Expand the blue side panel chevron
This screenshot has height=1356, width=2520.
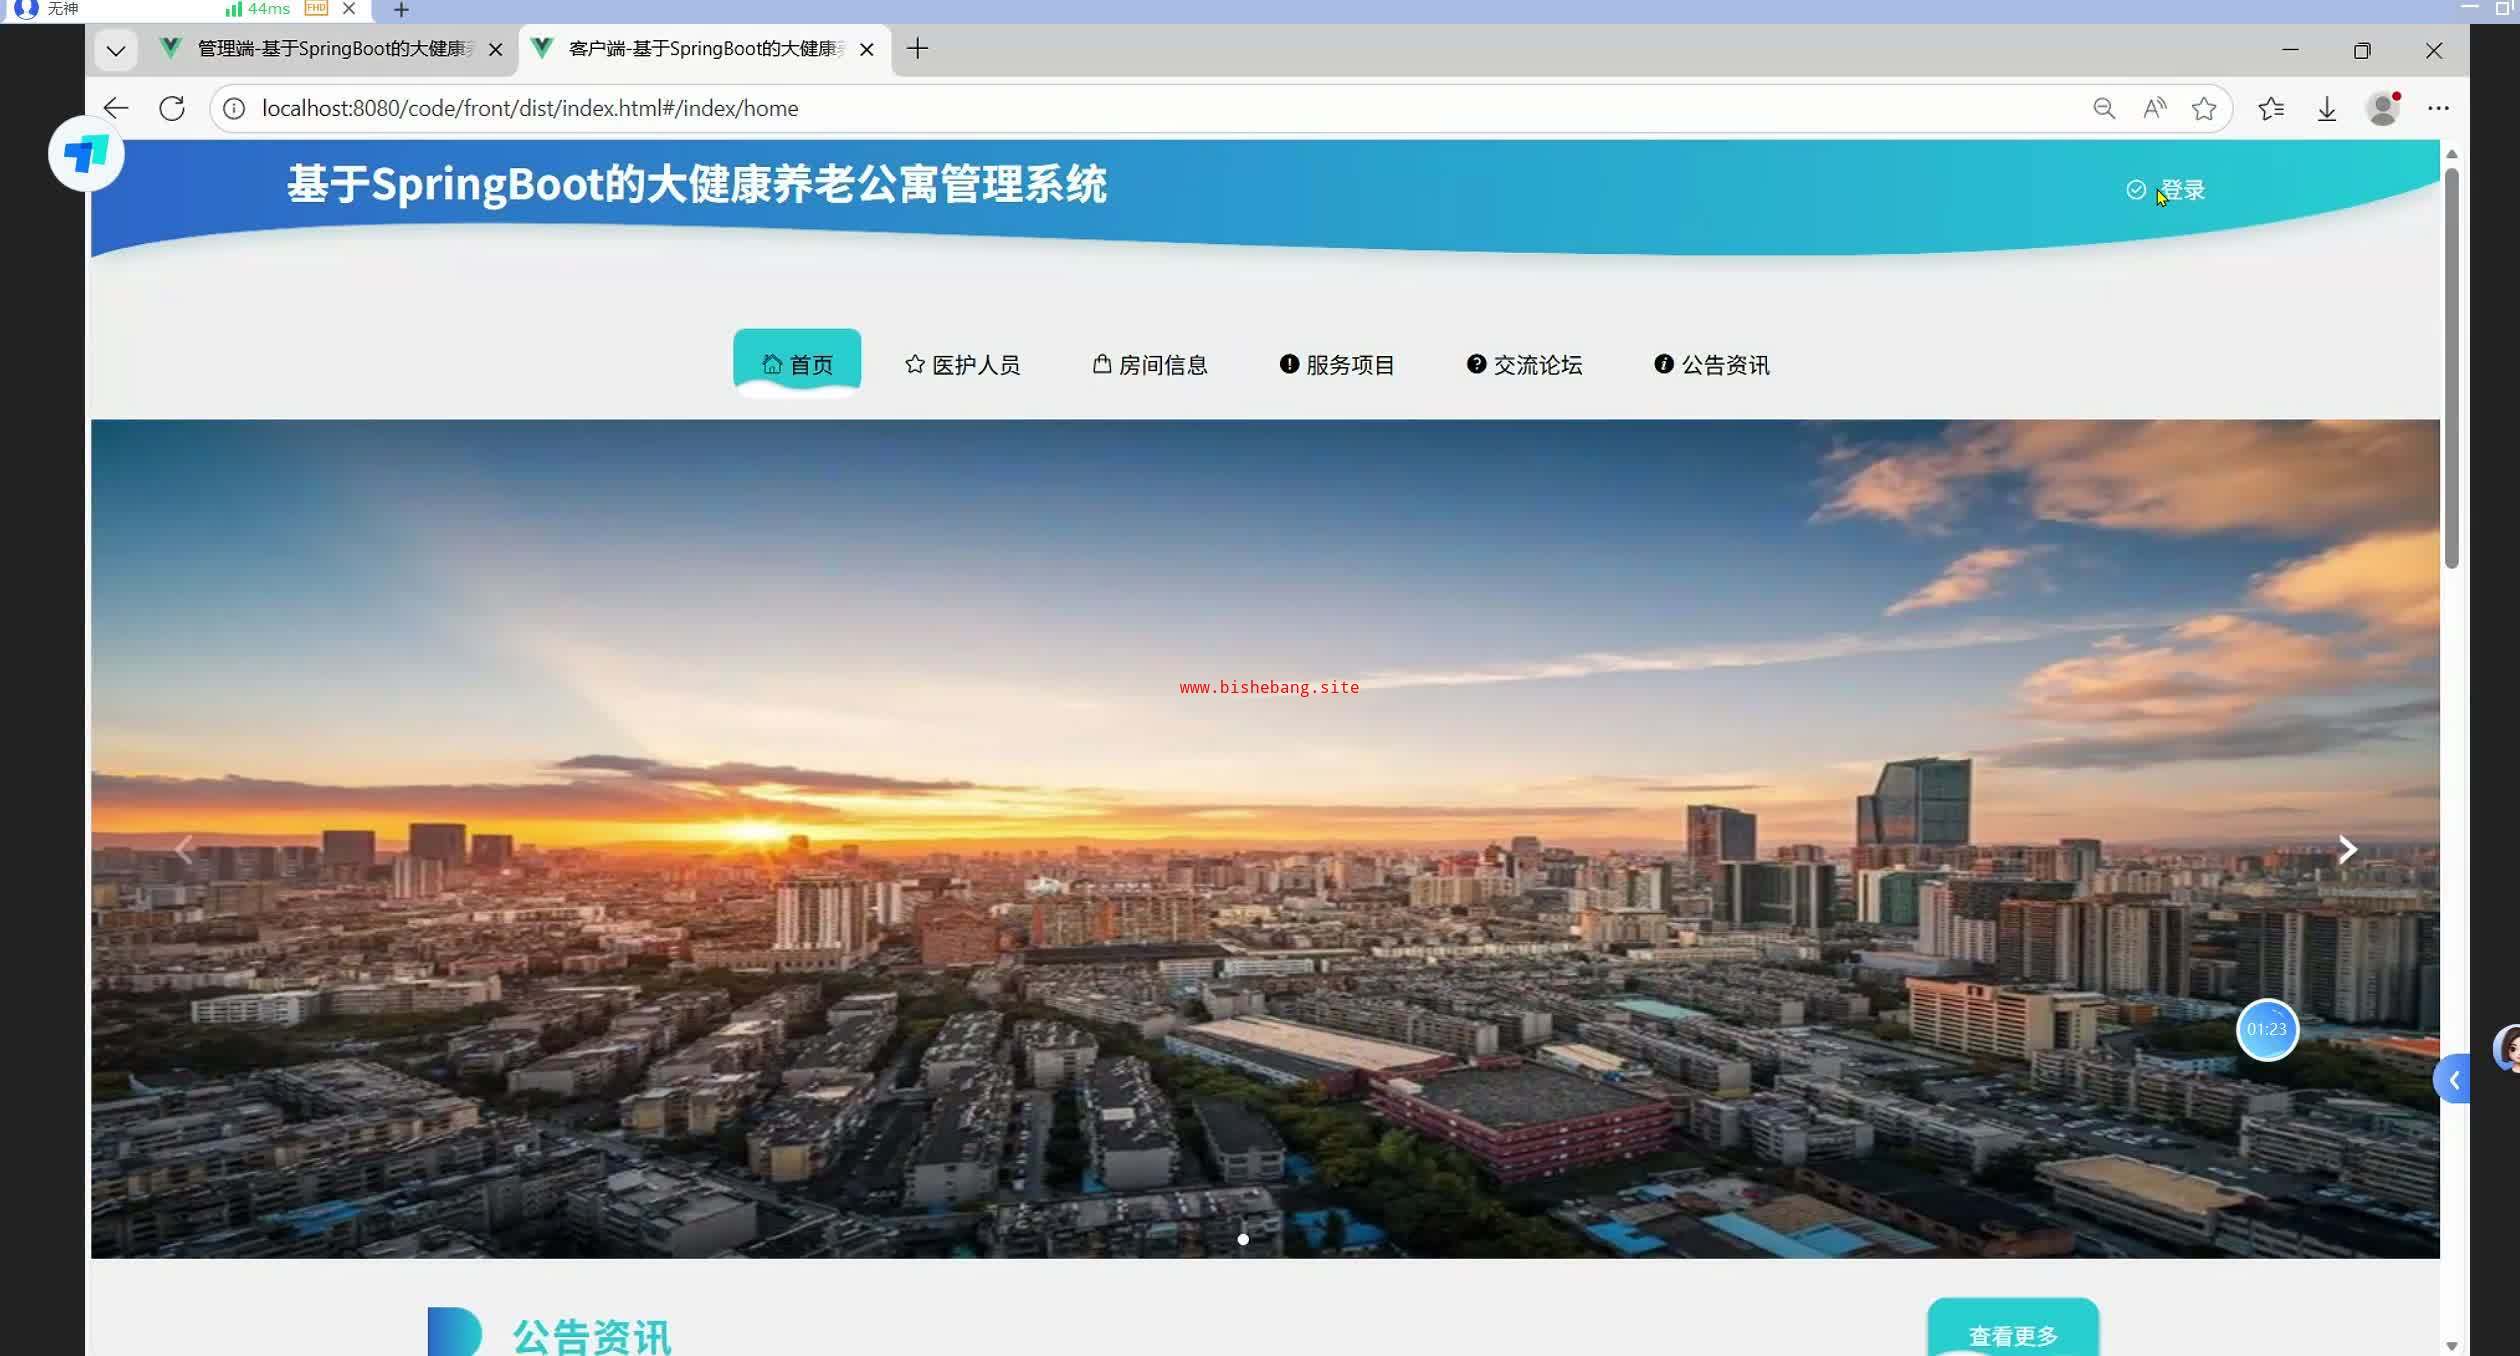(2453, 1080)
